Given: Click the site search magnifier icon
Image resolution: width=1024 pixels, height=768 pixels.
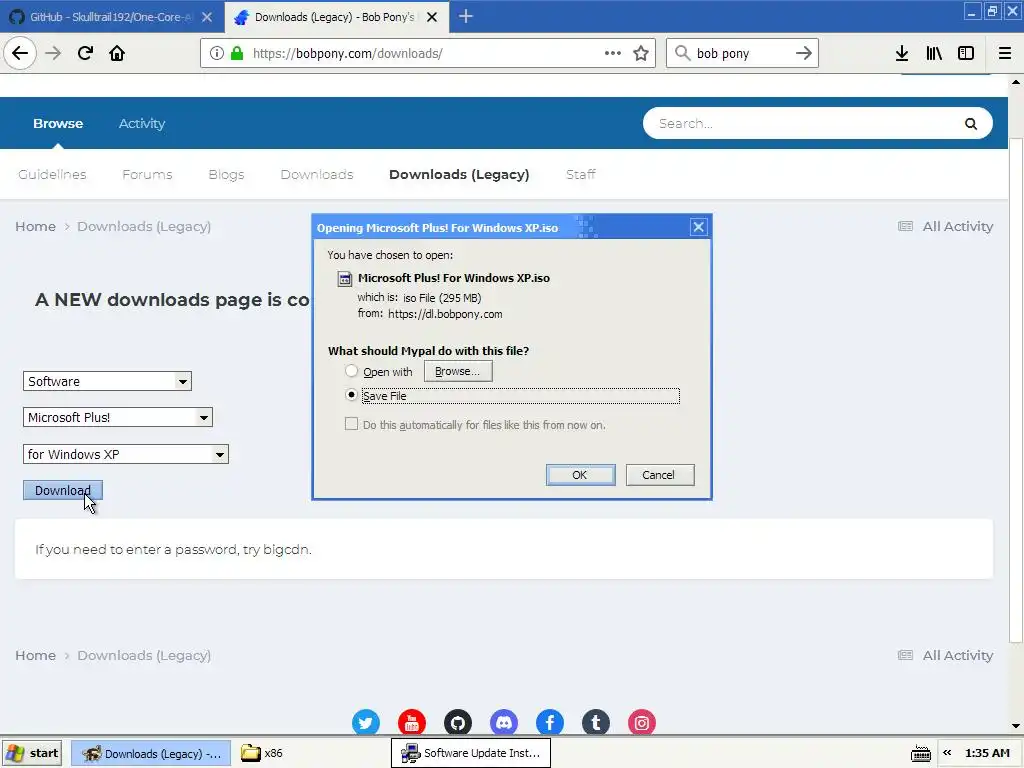Looking at the screenshot, I should [x=971, y=123].
